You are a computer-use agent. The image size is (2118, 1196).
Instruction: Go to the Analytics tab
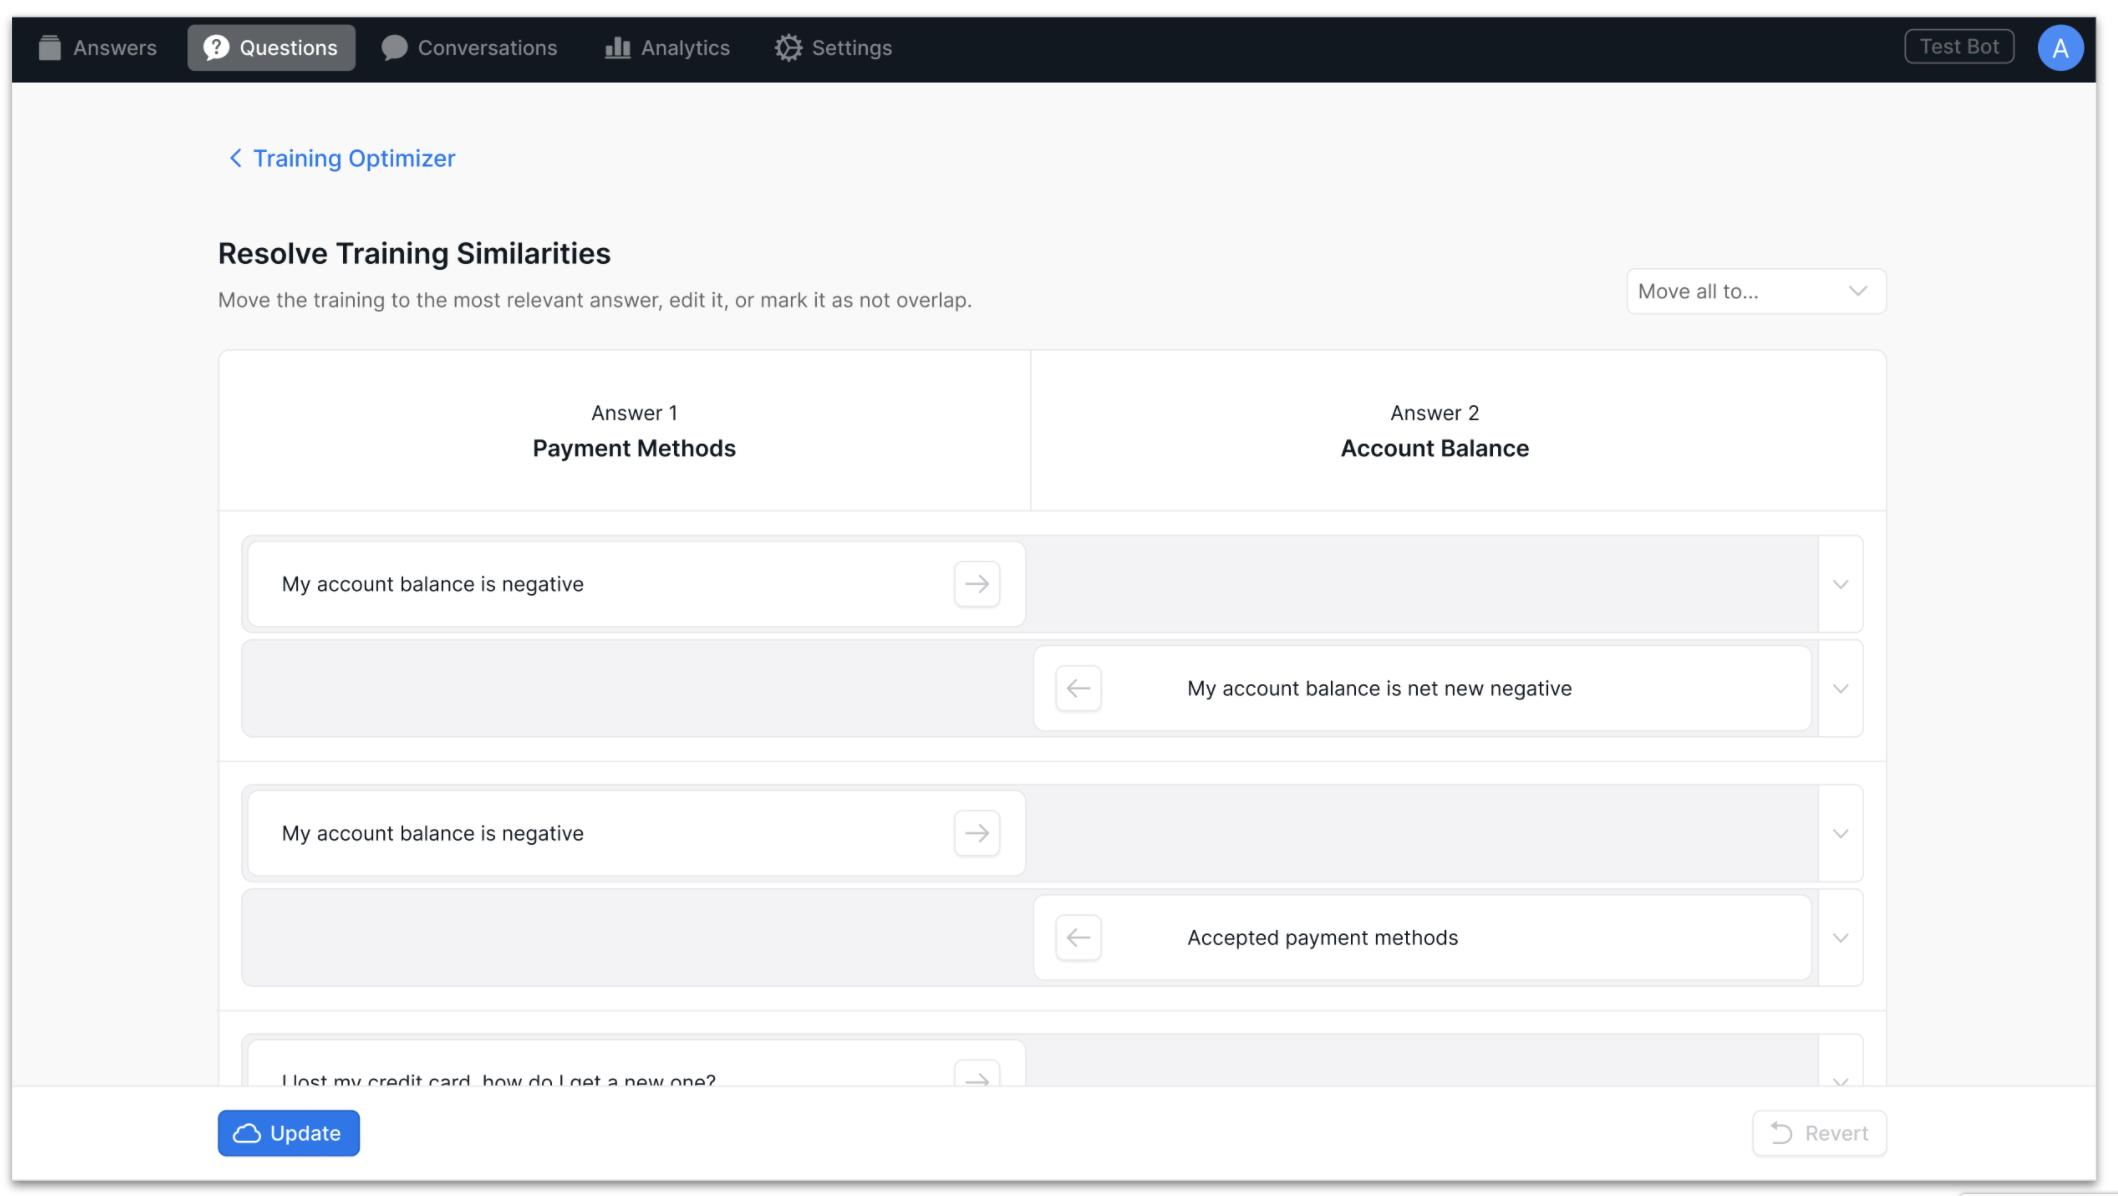click(x=667, y=48)
